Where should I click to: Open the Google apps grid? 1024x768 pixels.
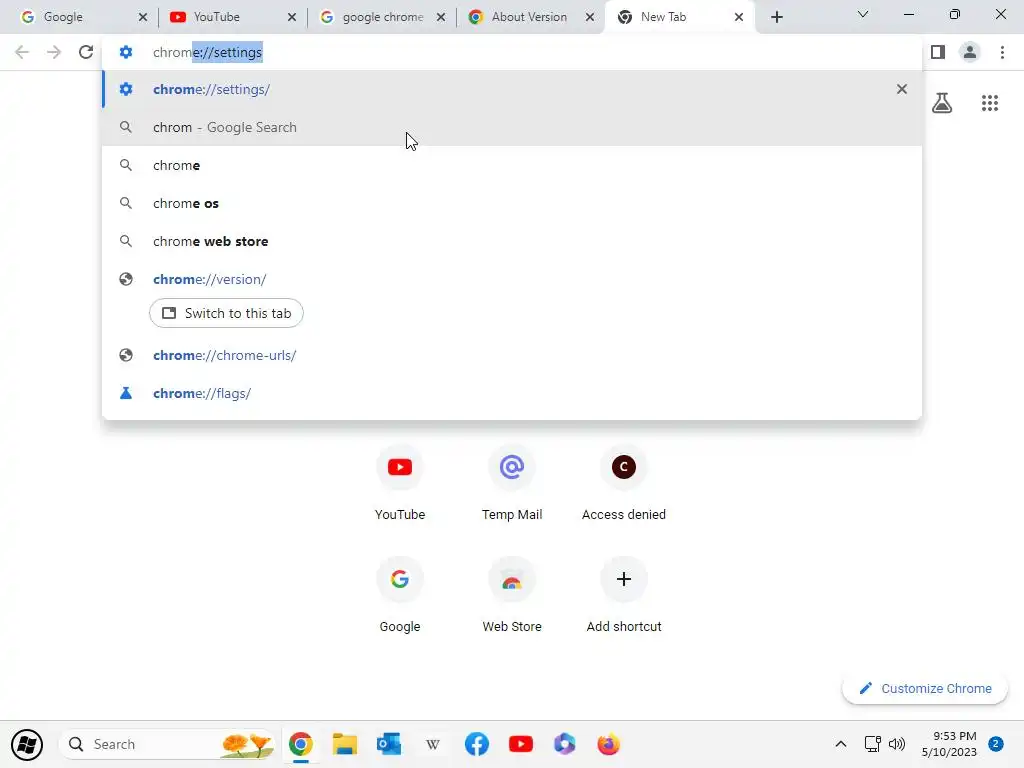[x=989, y=103]
